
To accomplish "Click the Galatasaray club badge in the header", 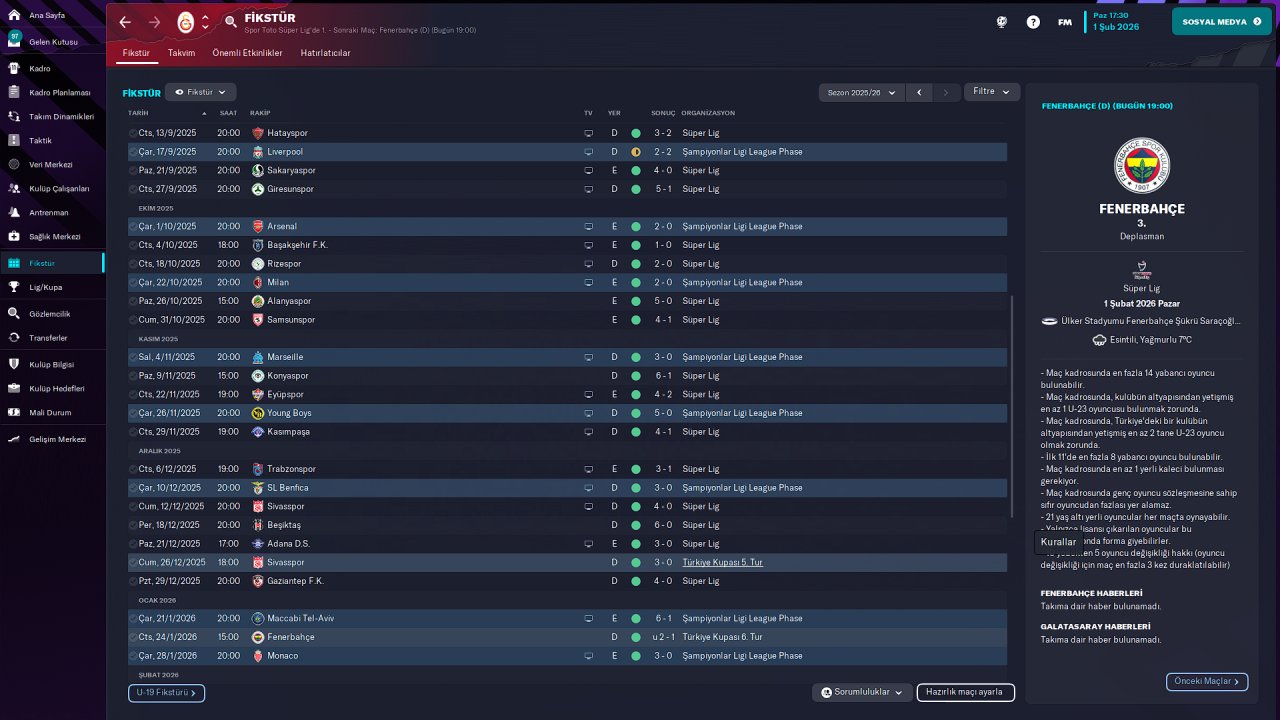I will (186, 22).
